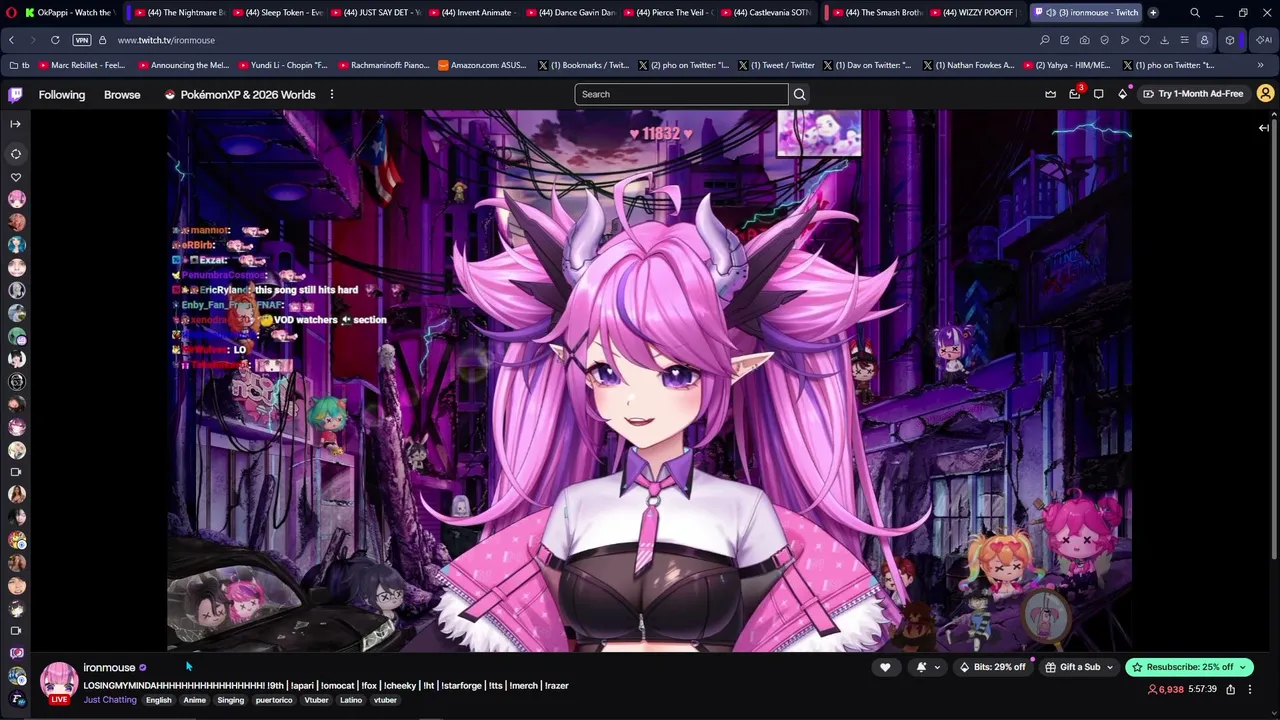Click the ironmouse stream video
Screen dimensions: 1280x720
coord(649,381)
